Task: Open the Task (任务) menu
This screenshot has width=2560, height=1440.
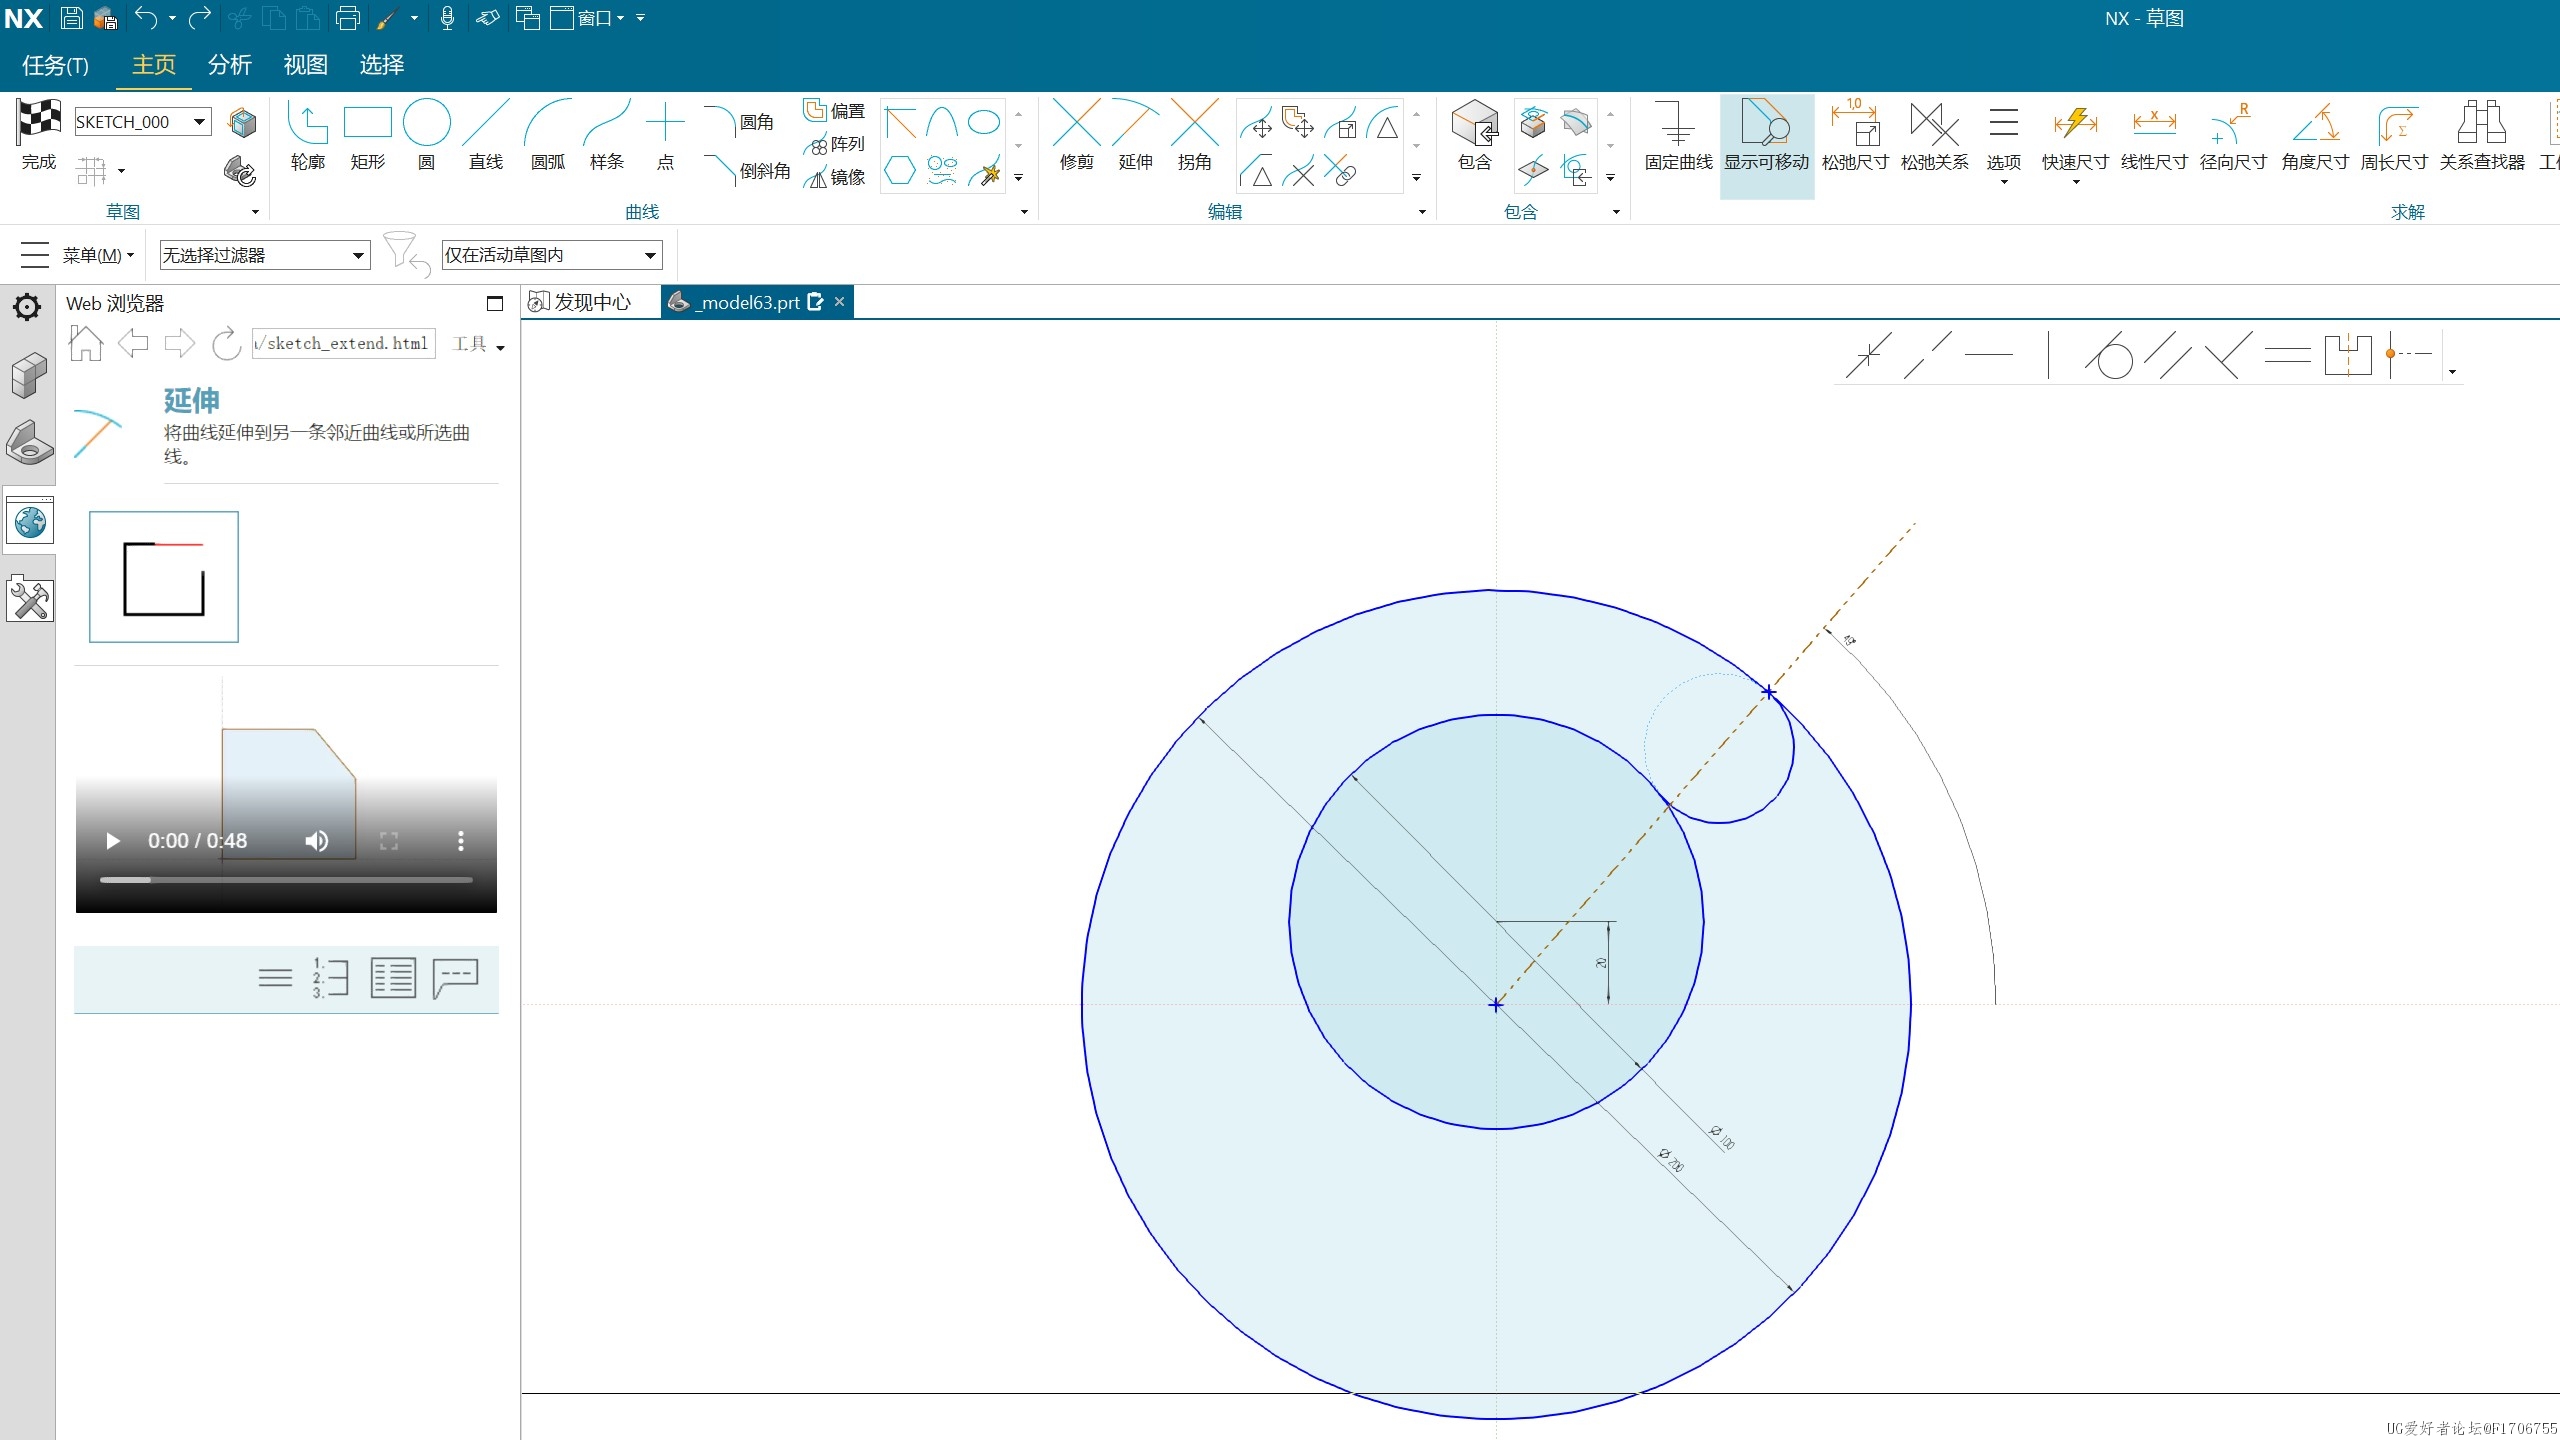Action: pyautogui.click(x=56, y=65)
